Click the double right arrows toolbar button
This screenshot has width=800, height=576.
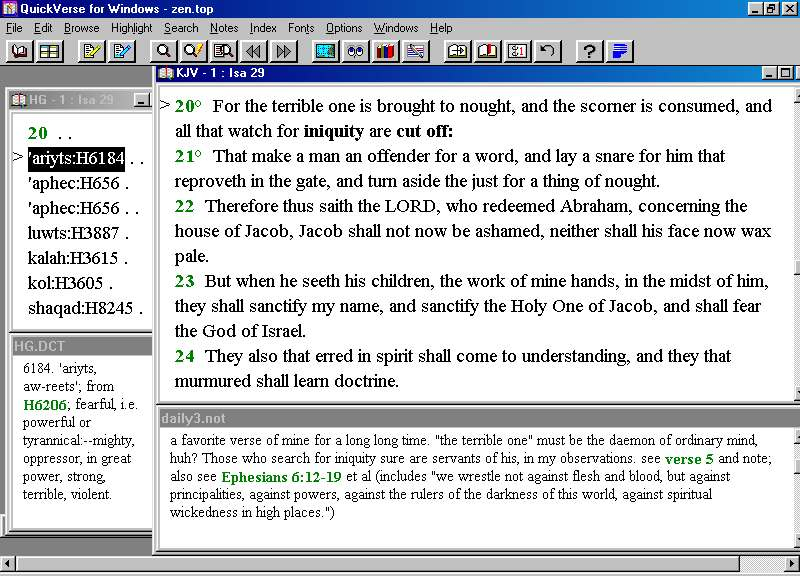coord(284,51)
